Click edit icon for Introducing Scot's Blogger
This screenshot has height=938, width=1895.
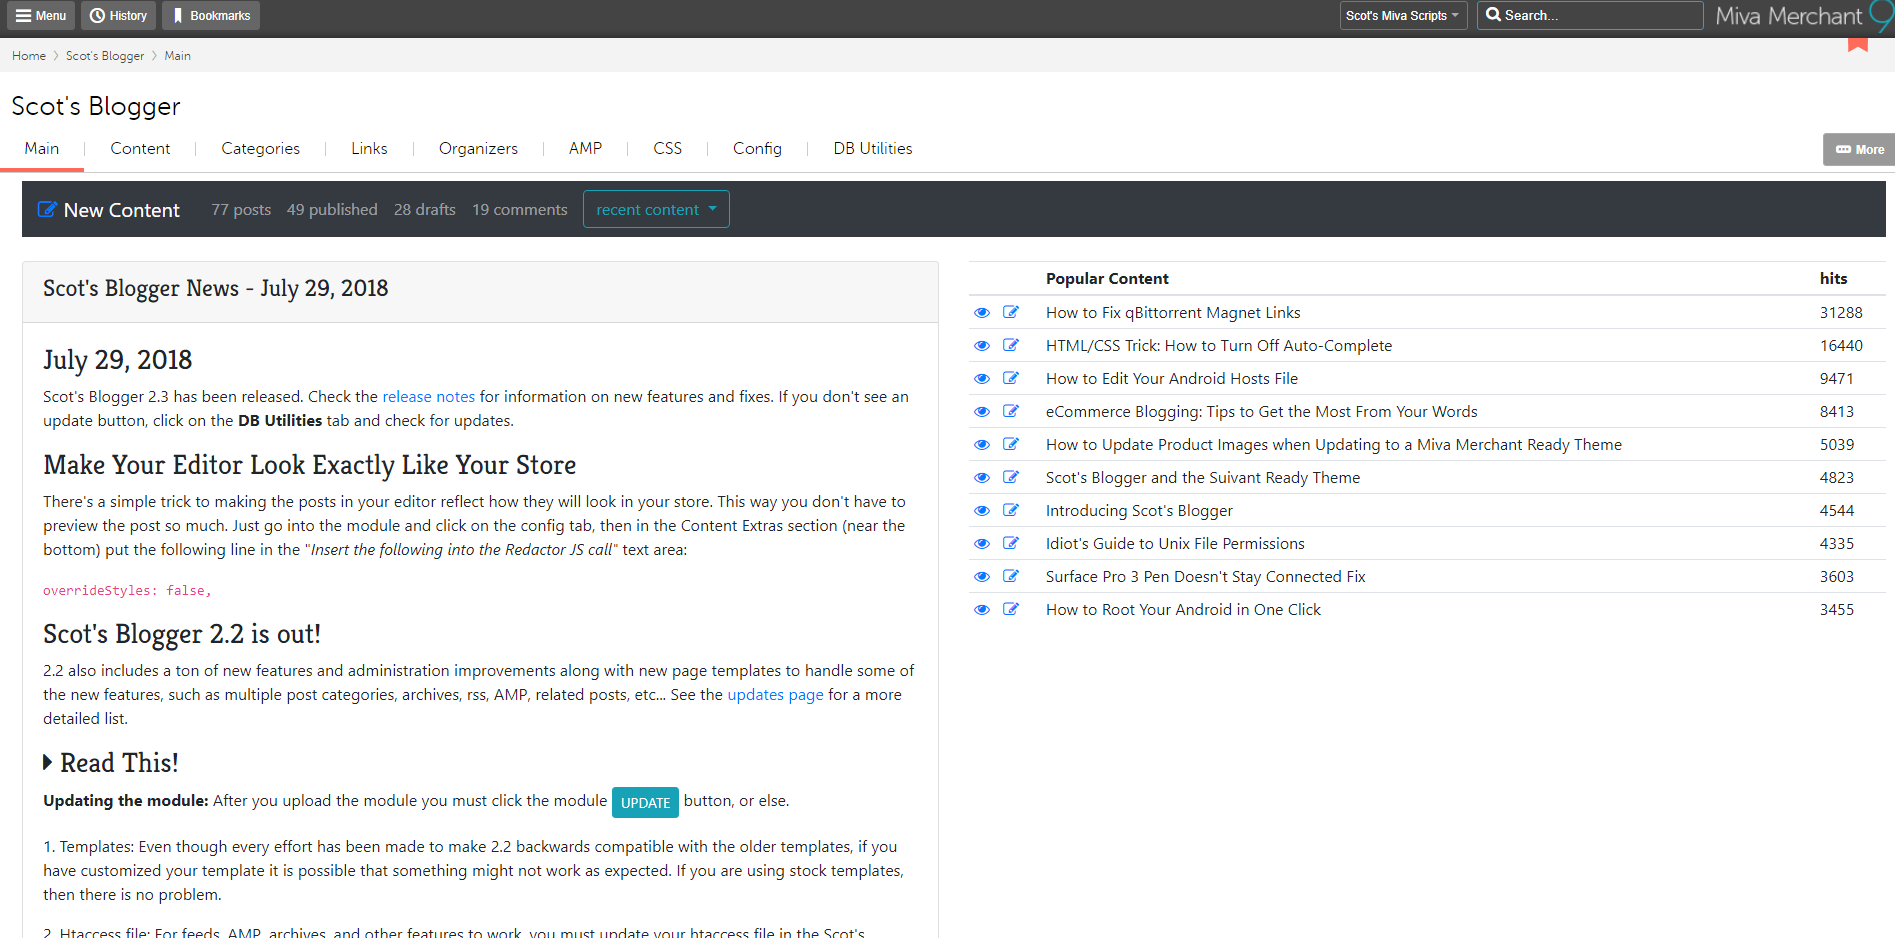pyautogui.click(x=1011, y=510)
